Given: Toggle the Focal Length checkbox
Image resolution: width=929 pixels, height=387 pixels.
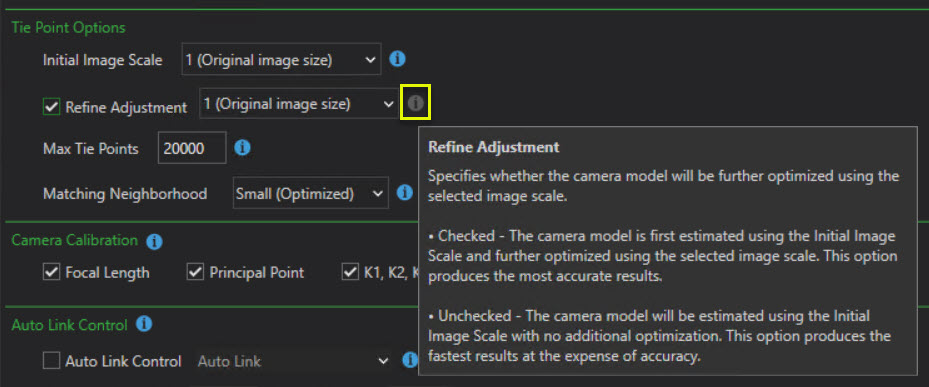Looking at the screenshot, I should click(x=52, y=273).
